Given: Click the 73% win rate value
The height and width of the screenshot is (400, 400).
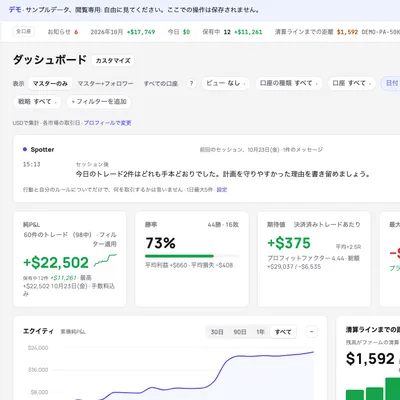Looking at the screenshot, I should point(160,243).
